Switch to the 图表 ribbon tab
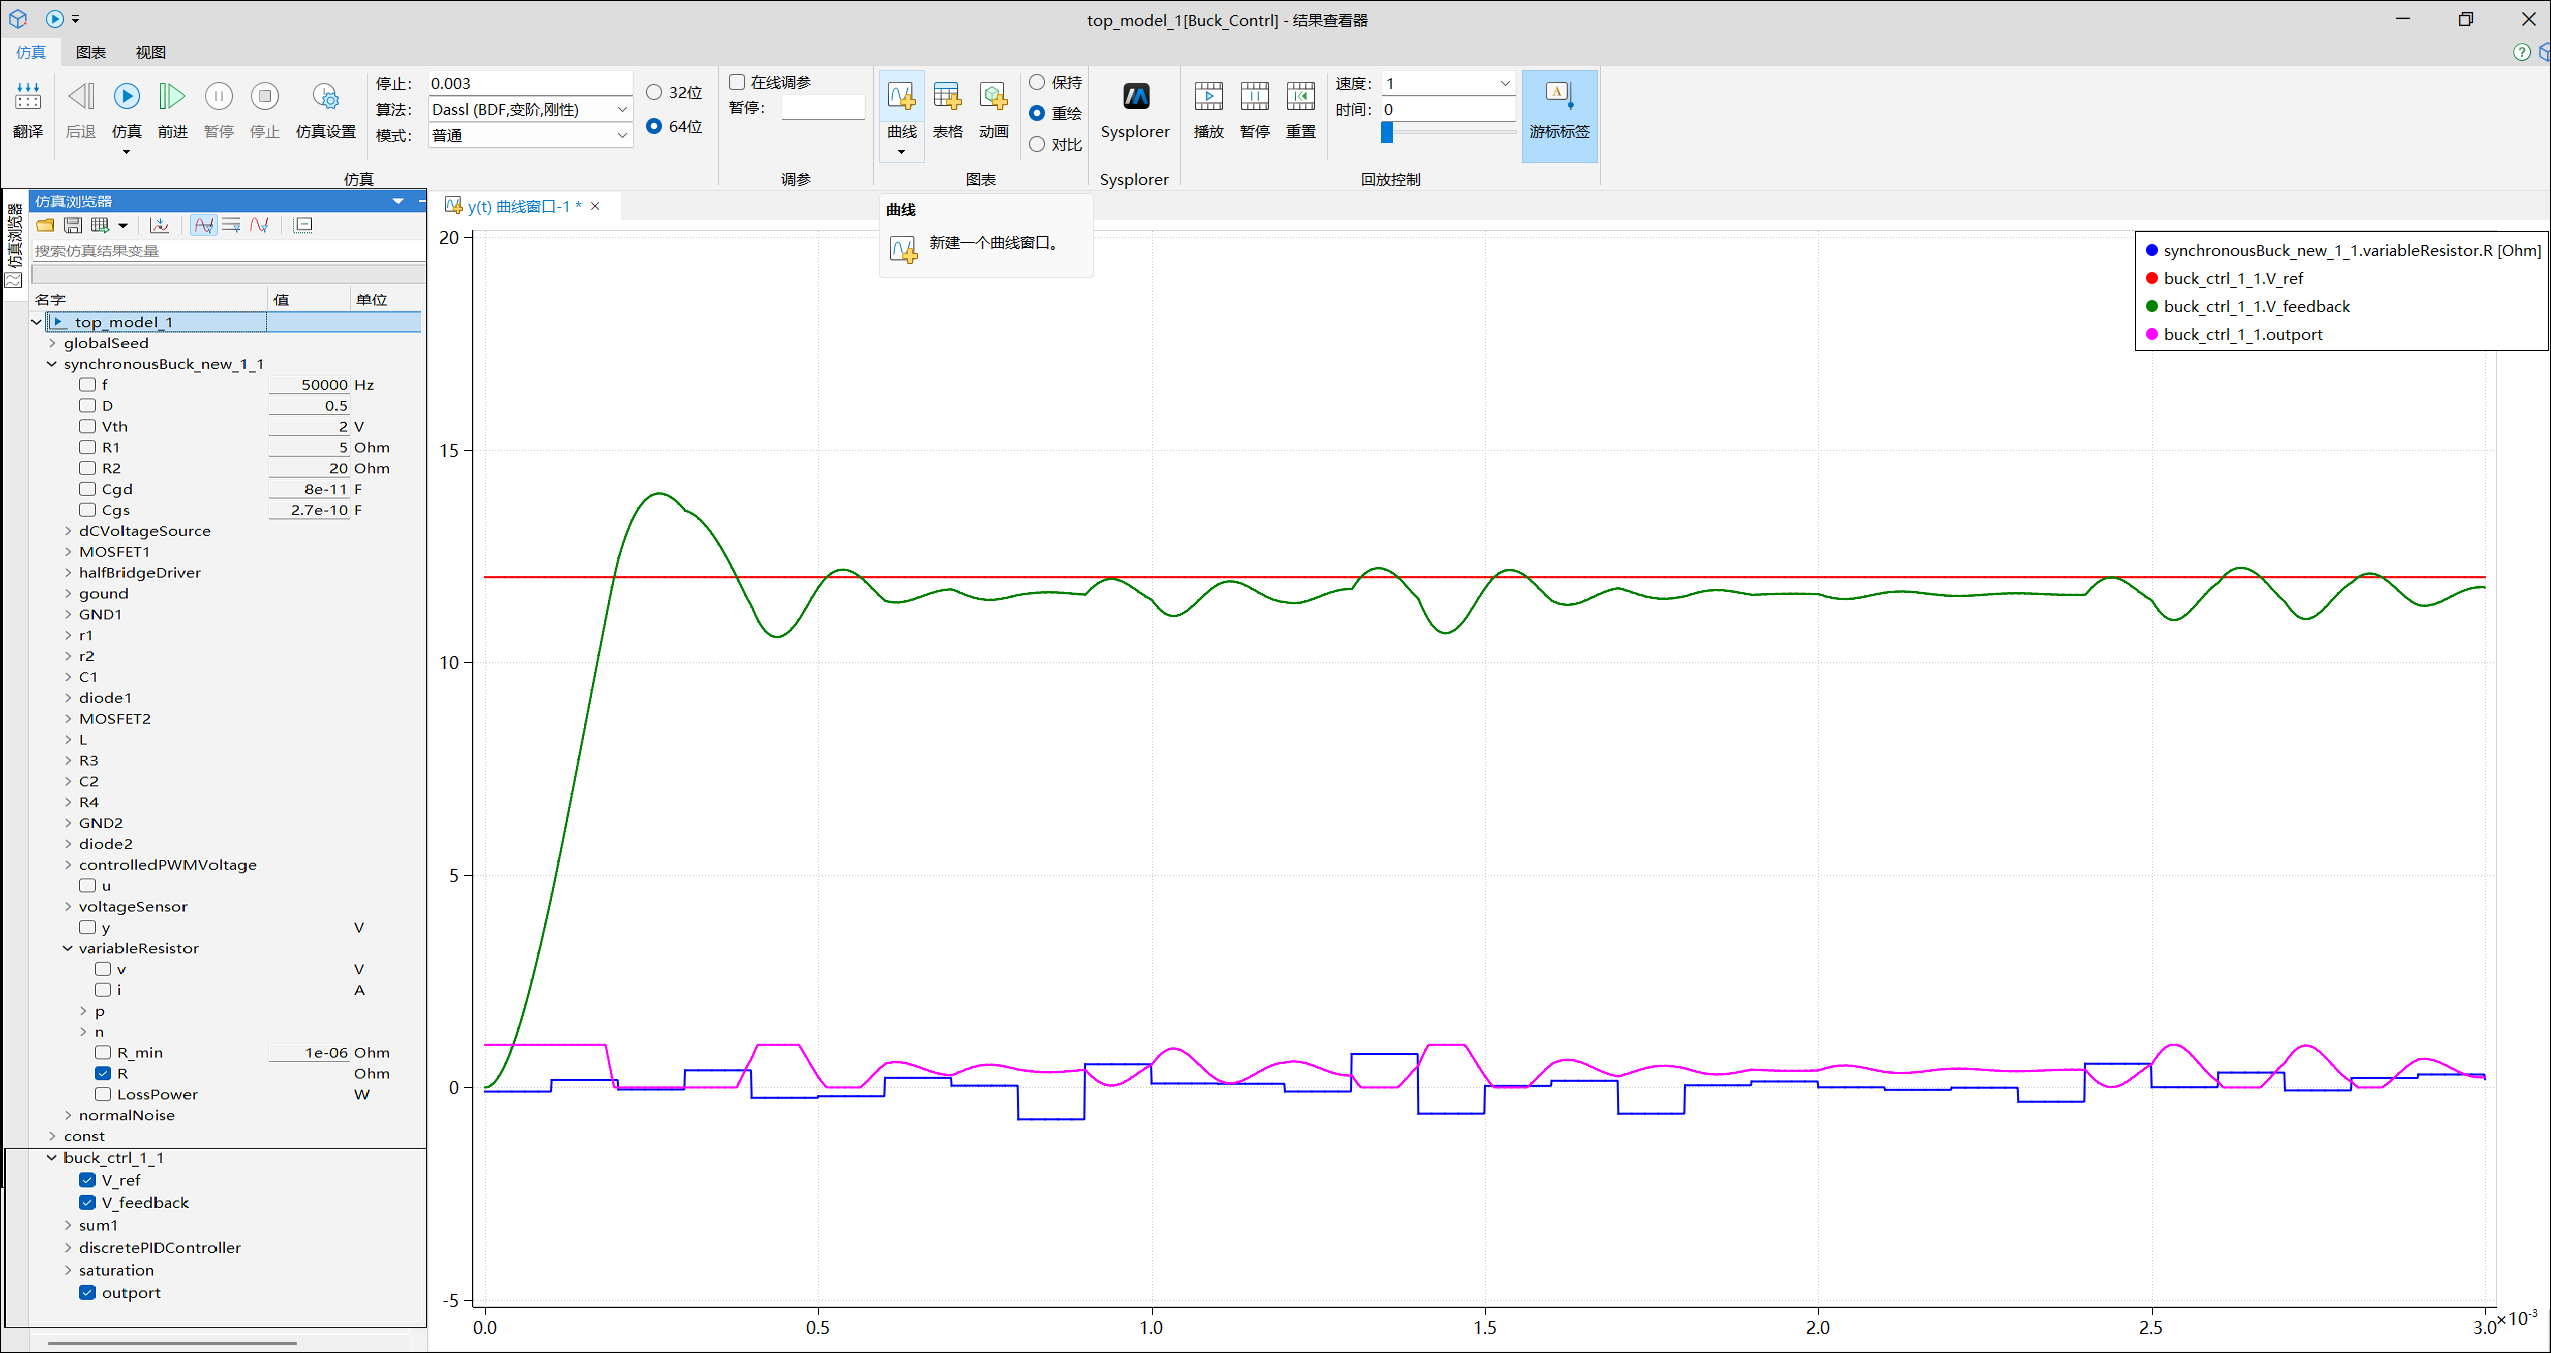This screenshot has width=2551, height=1353. point(90,52)
